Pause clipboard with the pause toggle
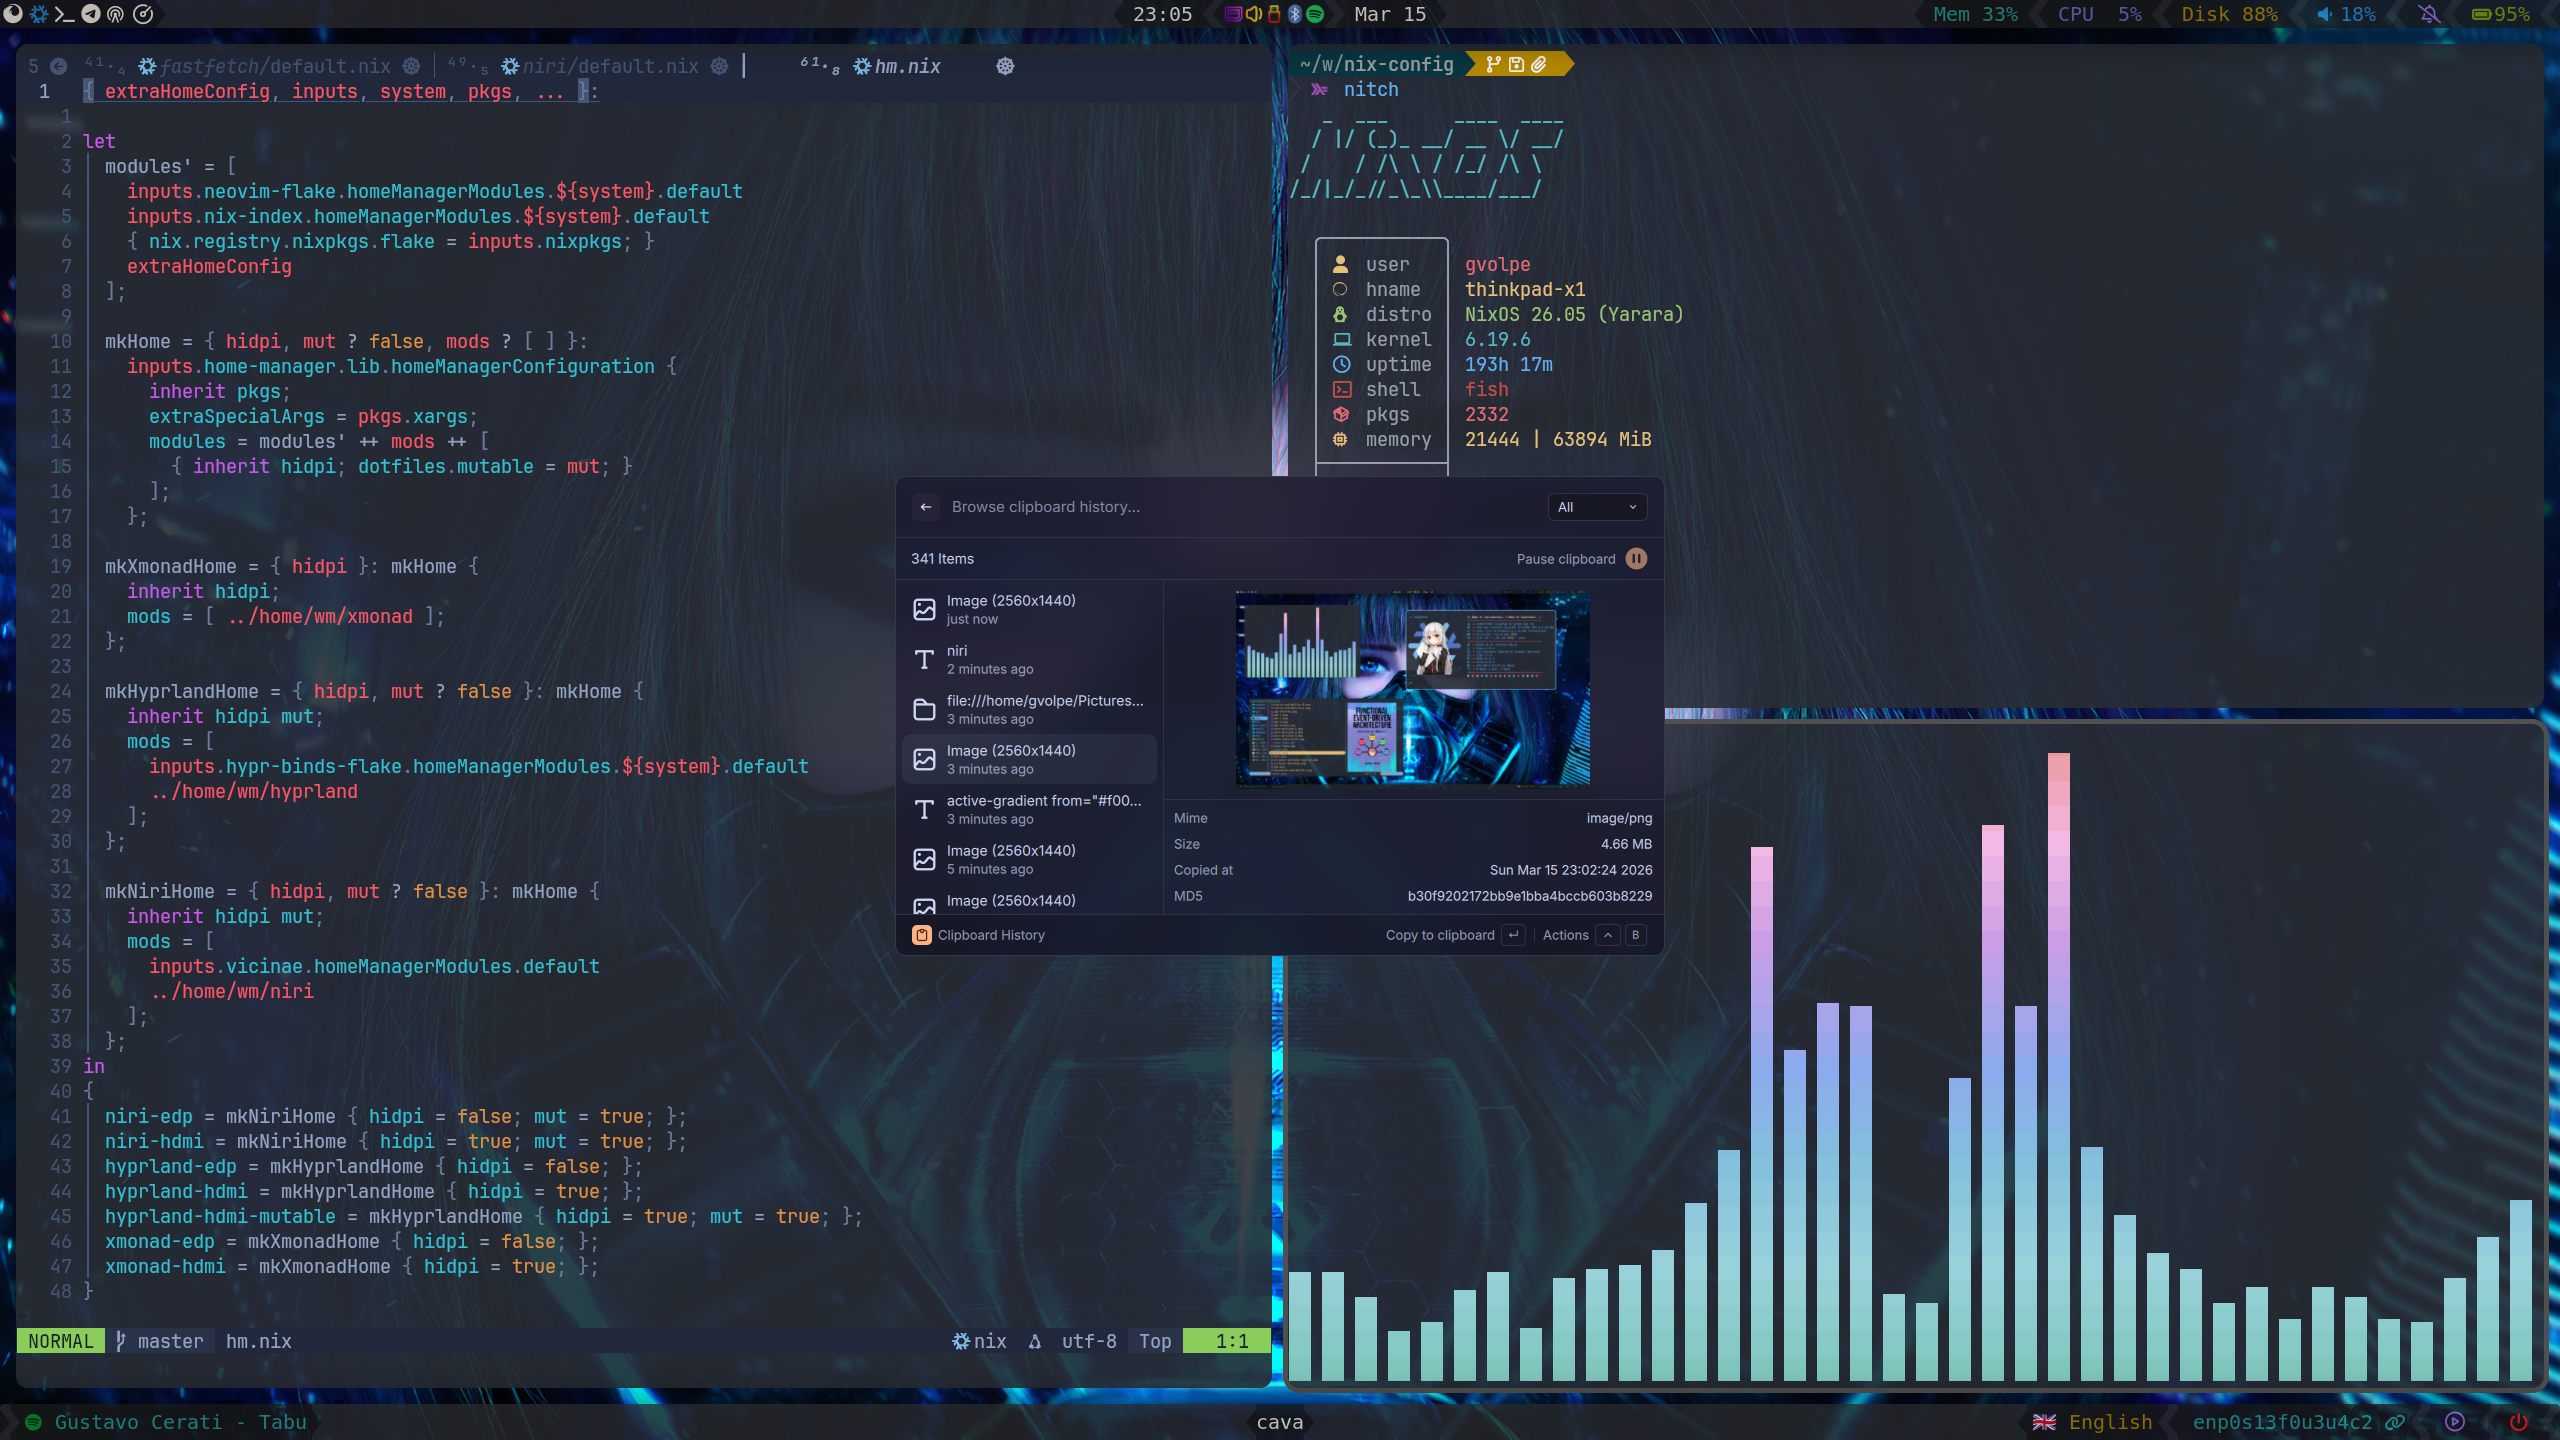Image resolution: width=2560 pixels, height=1440 pixels. click(1636, 559)
